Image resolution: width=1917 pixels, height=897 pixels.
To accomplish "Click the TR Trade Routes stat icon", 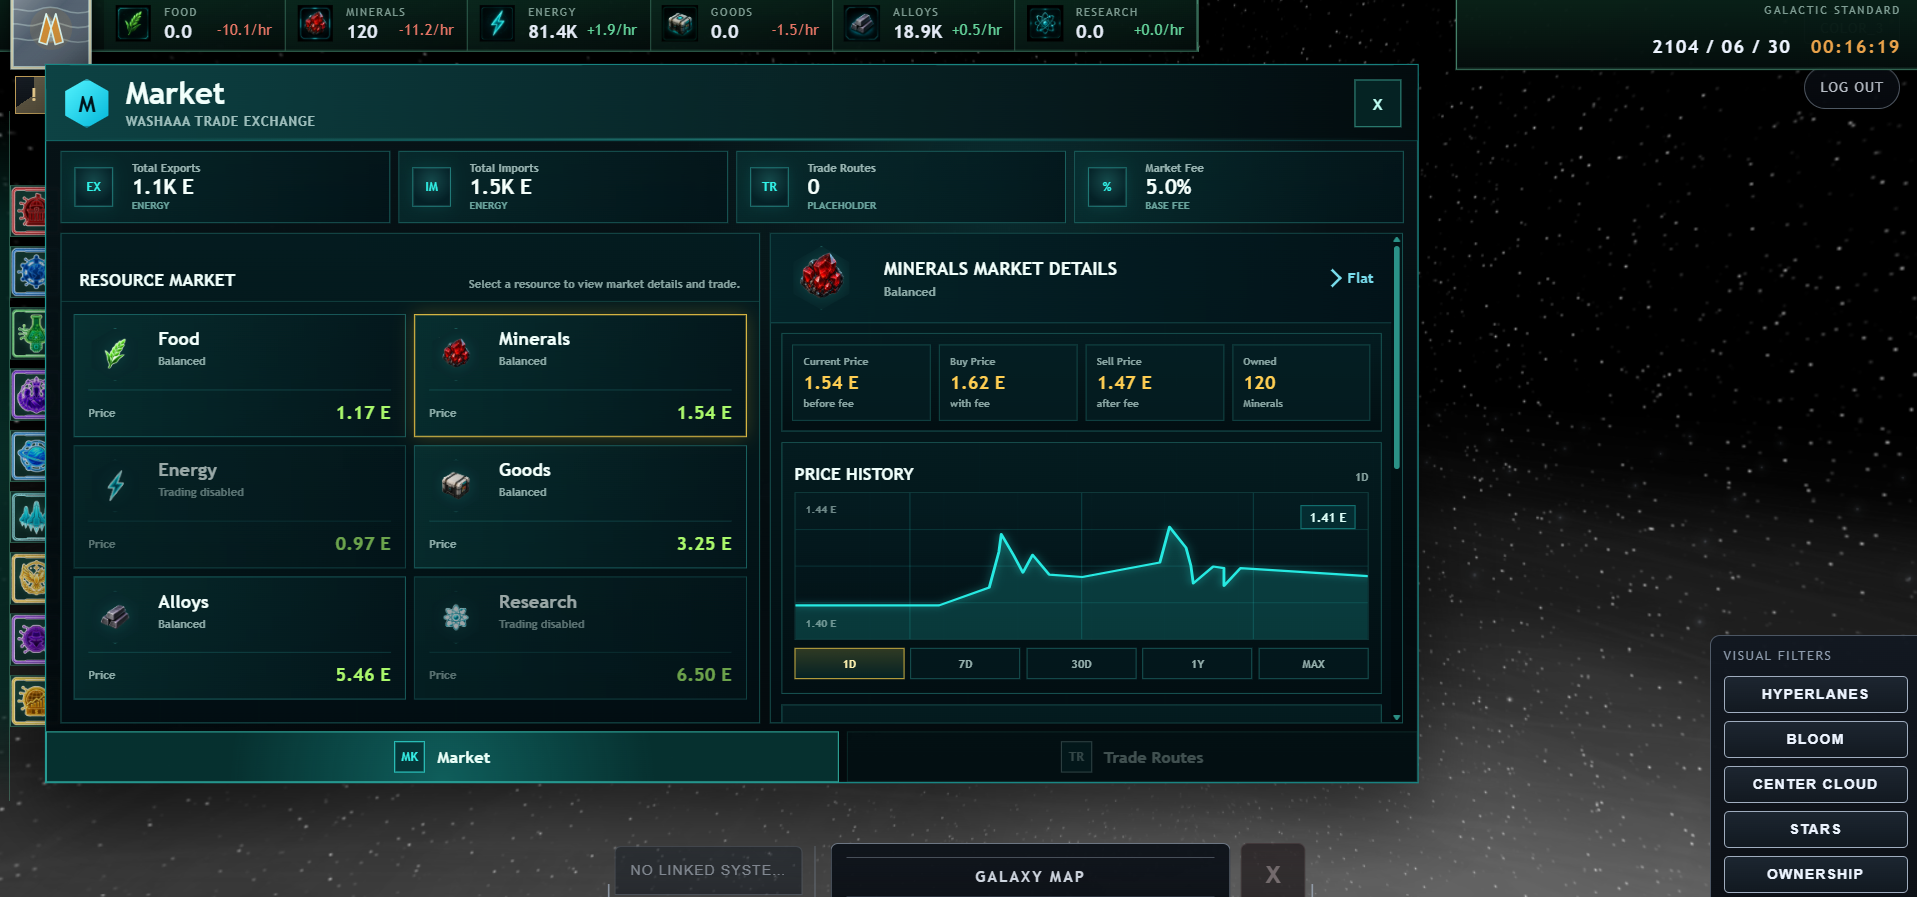I will 770,187.
